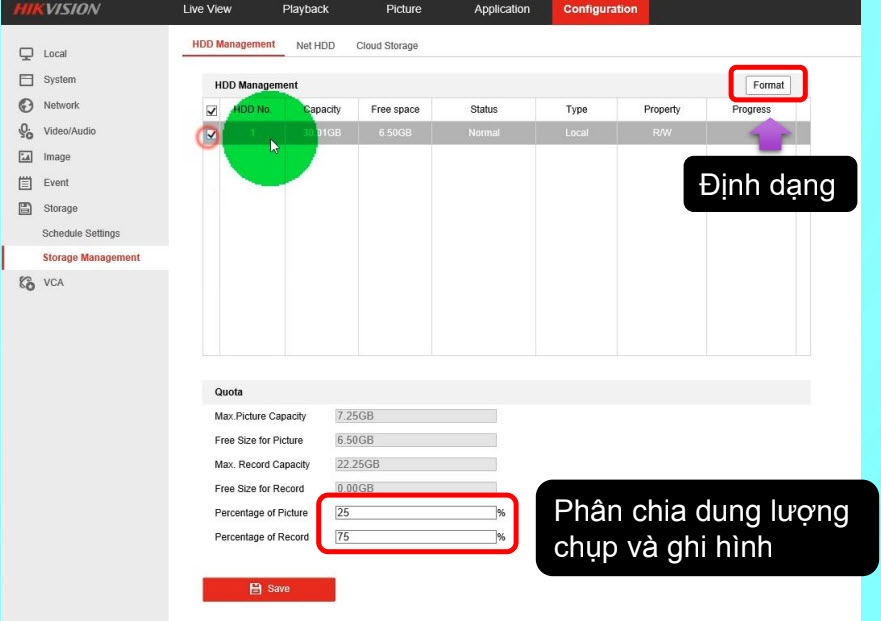Open the Schedule Settings submenu item
Image resolution: width=881 pixels, height=621 pixels.
pos(81,234)
